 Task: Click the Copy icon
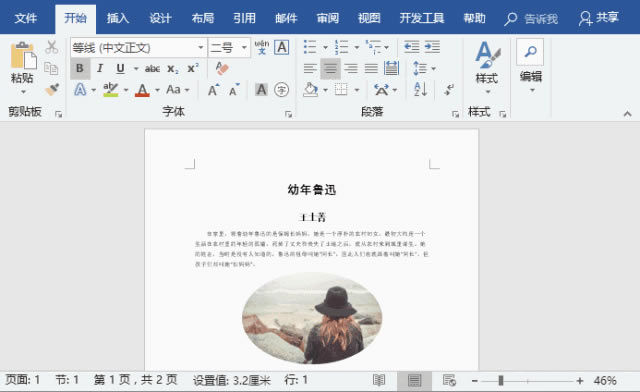click(51, 68)
